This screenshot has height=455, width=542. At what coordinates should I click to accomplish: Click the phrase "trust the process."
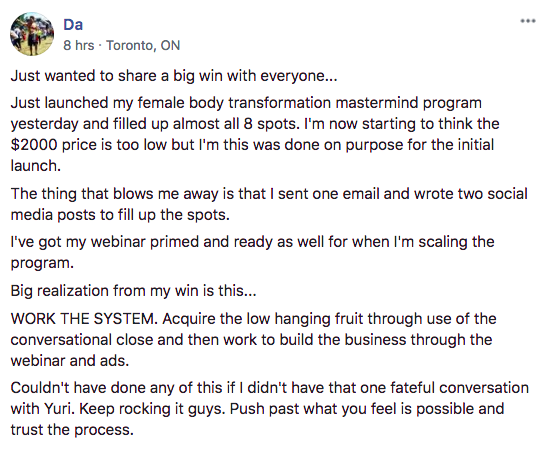tap(72, 430)
